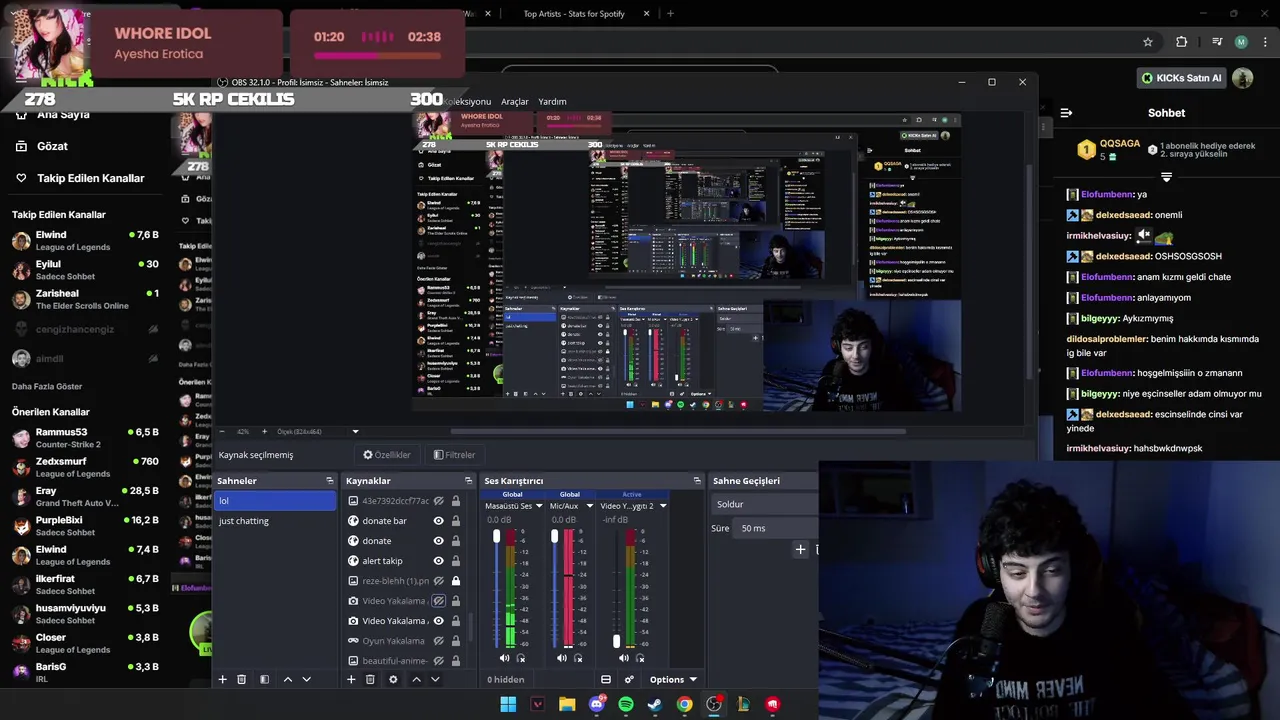Screen dimensions: 1280x720
Task: Click the Özellikler button
Action: click(387, 455)
